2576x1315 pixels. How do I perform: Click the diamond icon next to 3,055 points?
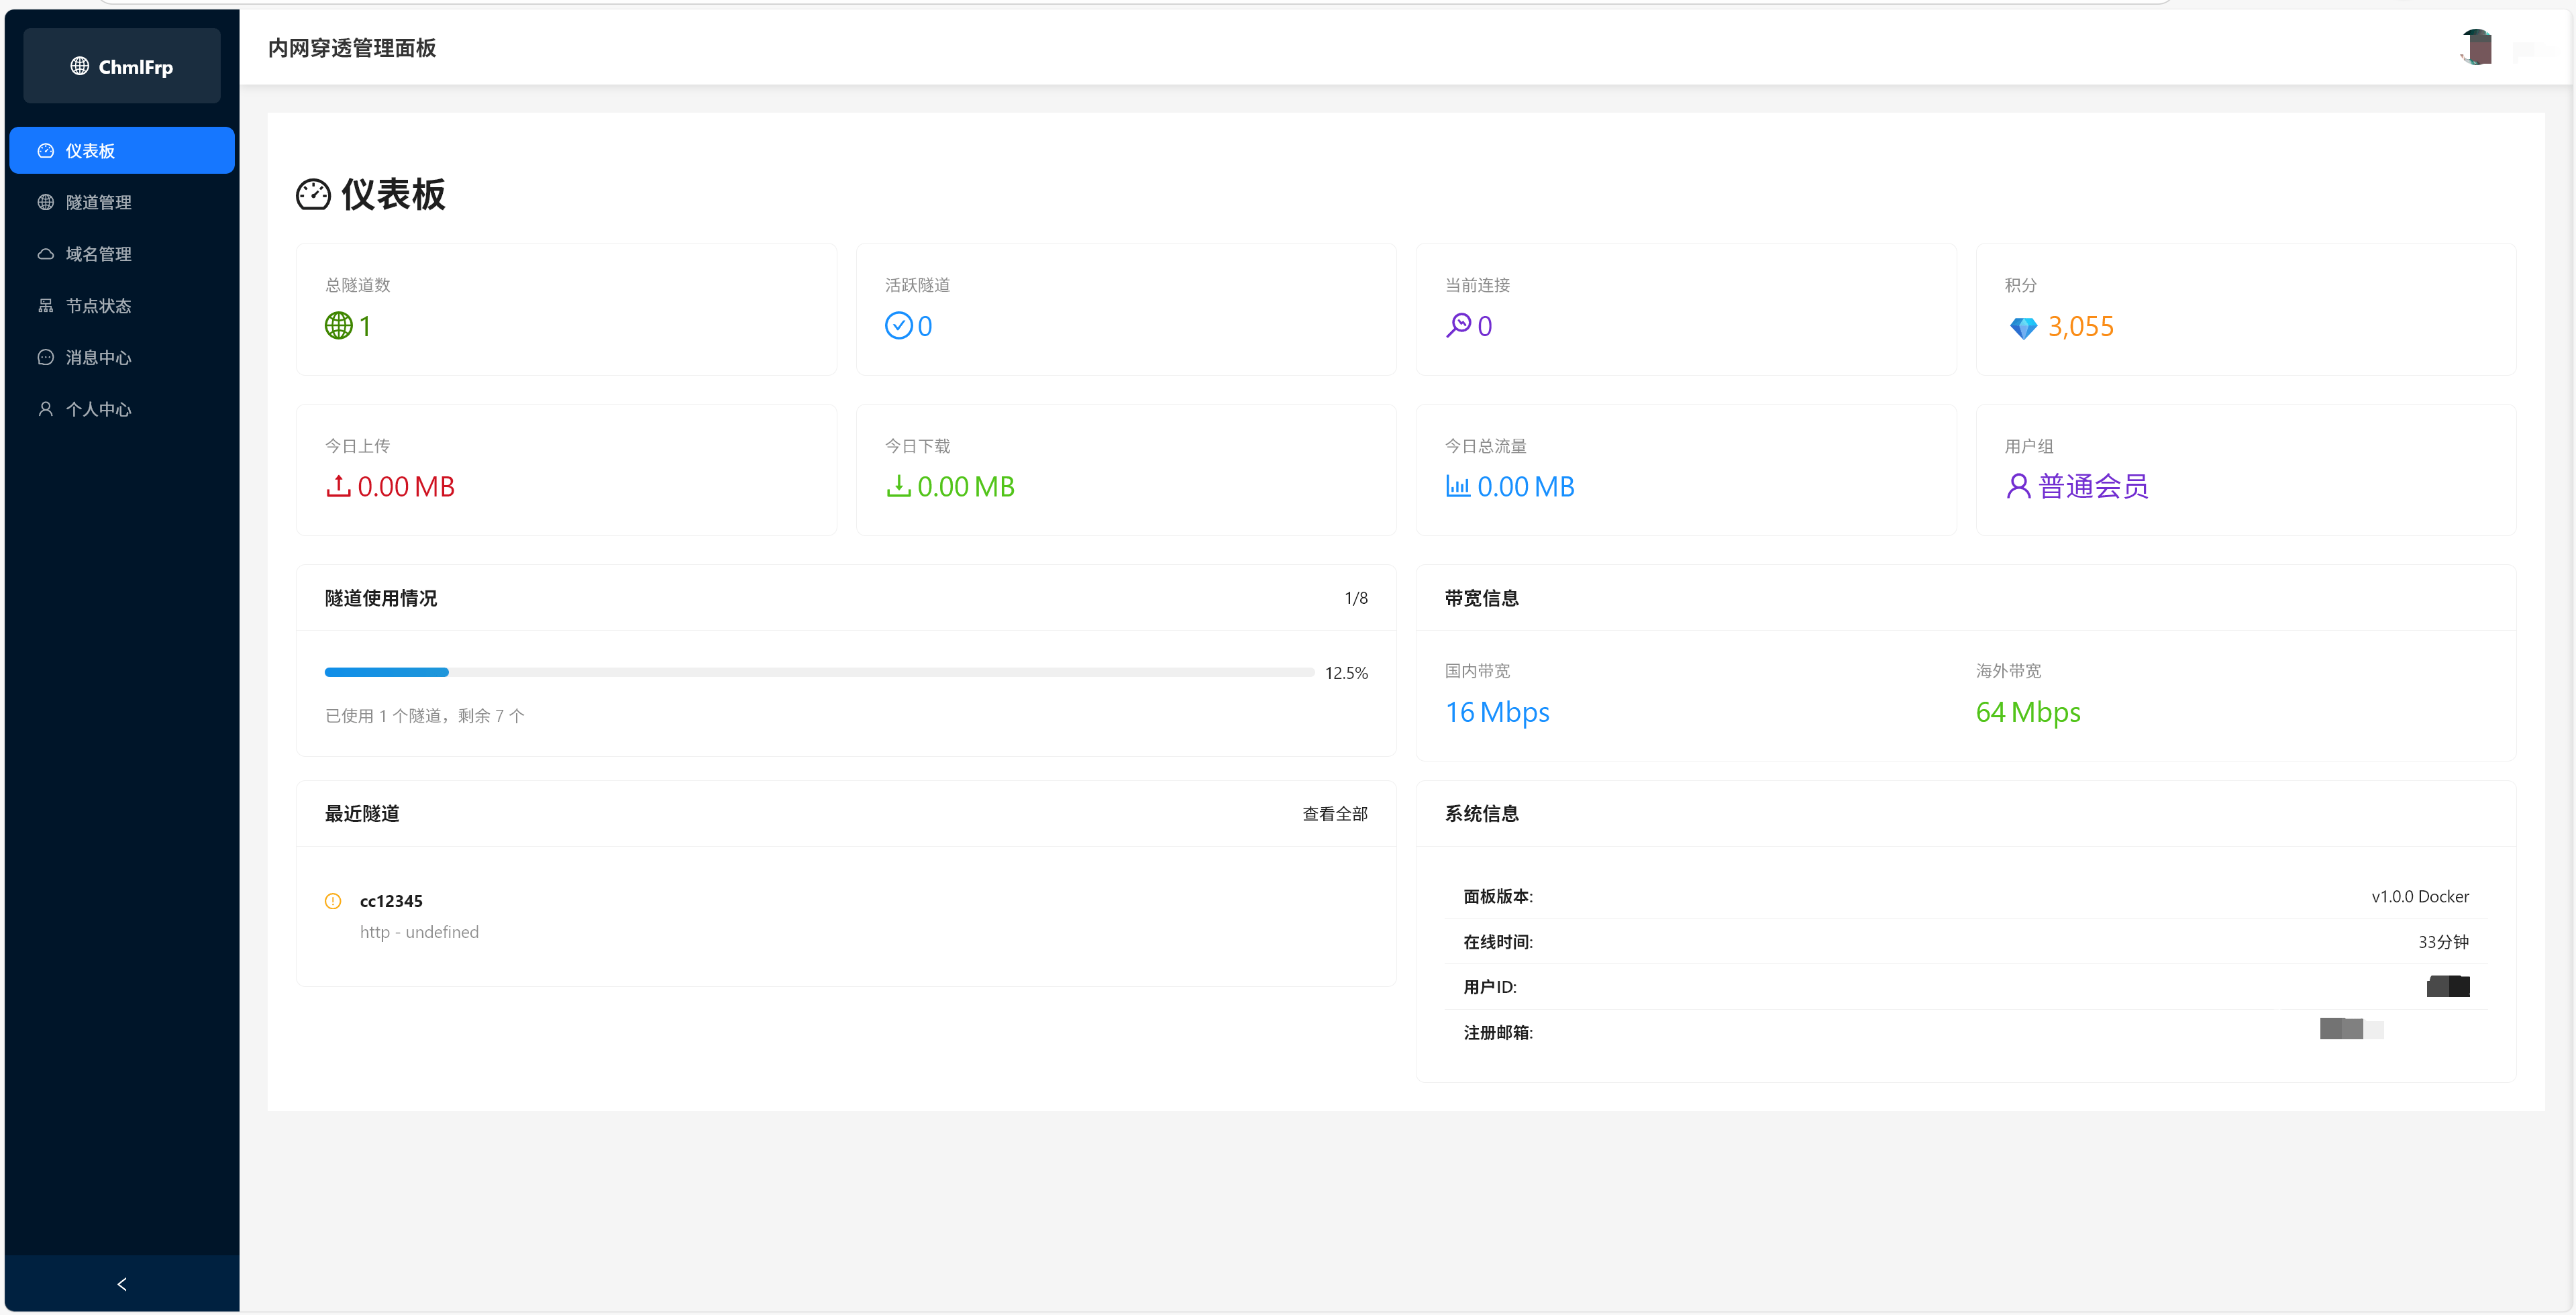2025,327
